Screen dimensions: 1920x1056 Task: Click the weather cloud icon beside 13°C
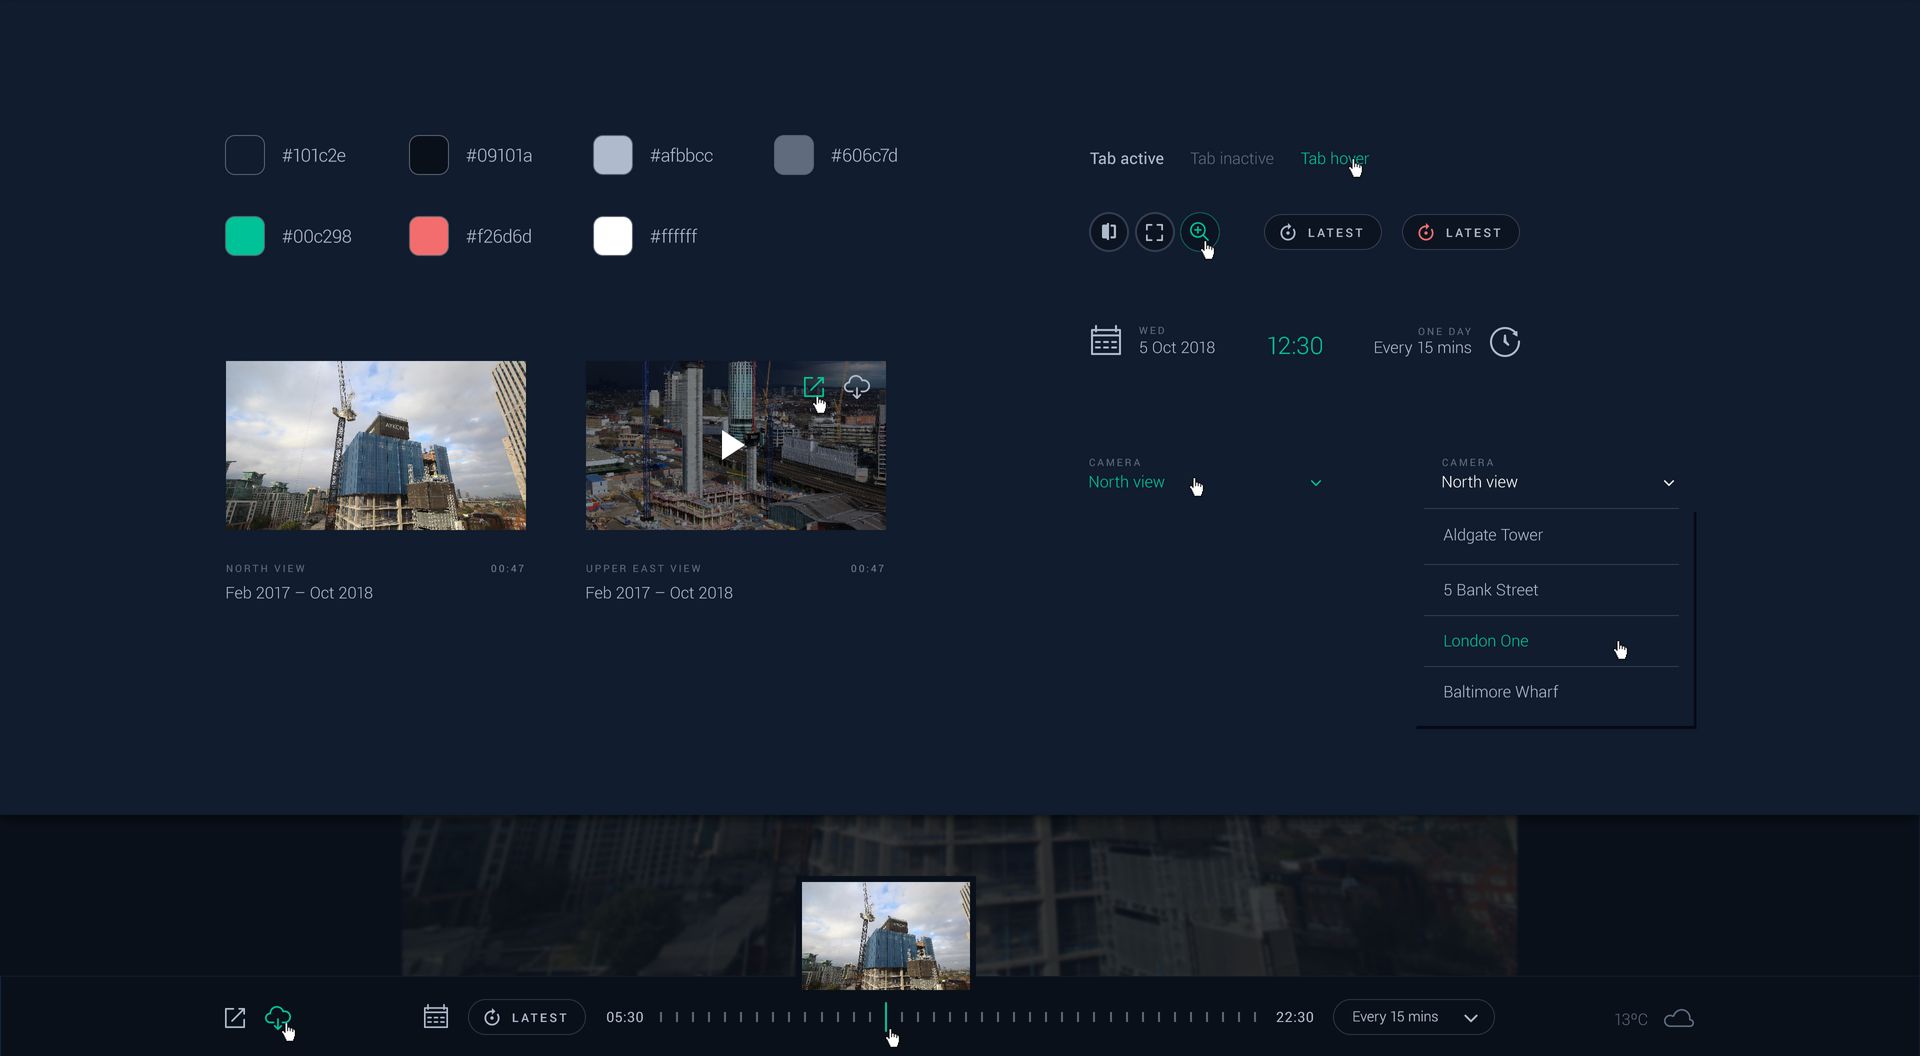click(1678, 1018)
